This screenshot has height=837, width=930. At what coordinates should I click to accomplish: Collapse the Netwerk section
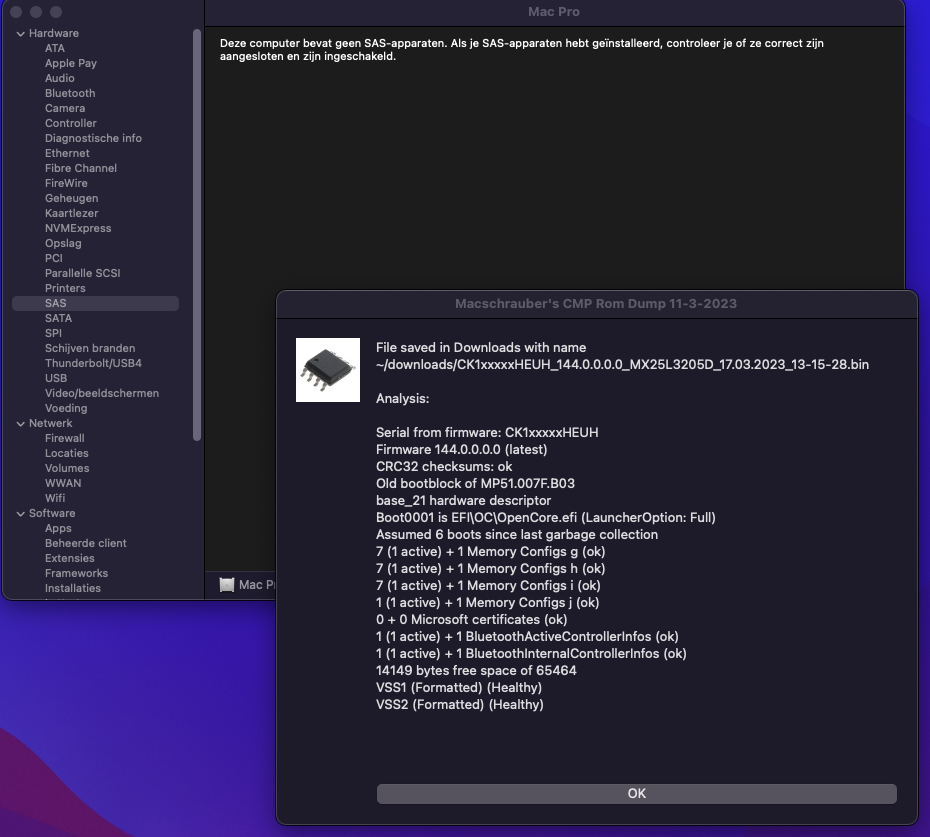pos(21,424)
